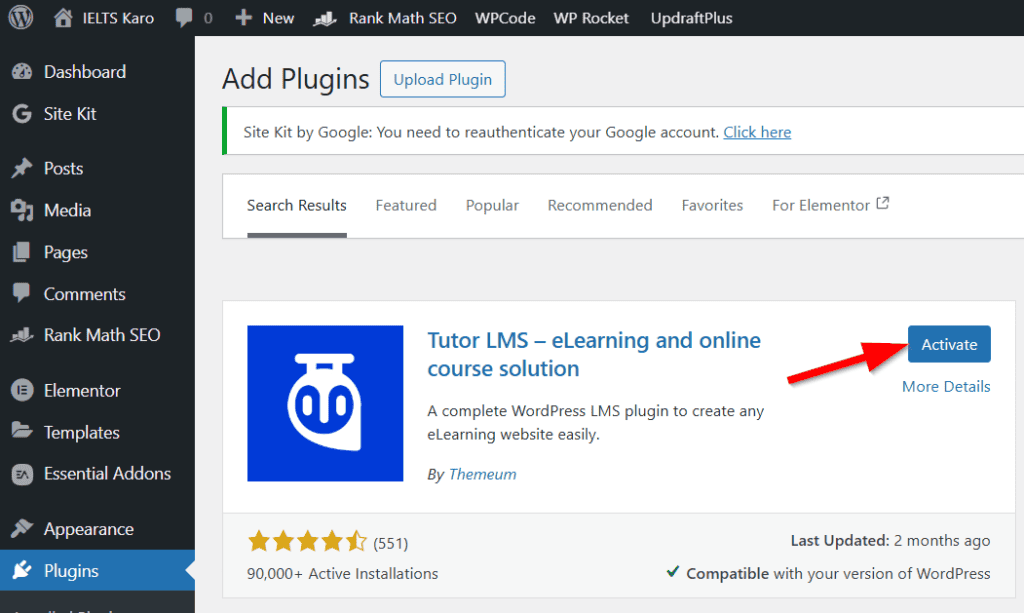
Task: Switch to the Recommended tab
Action: coord(600,205)
